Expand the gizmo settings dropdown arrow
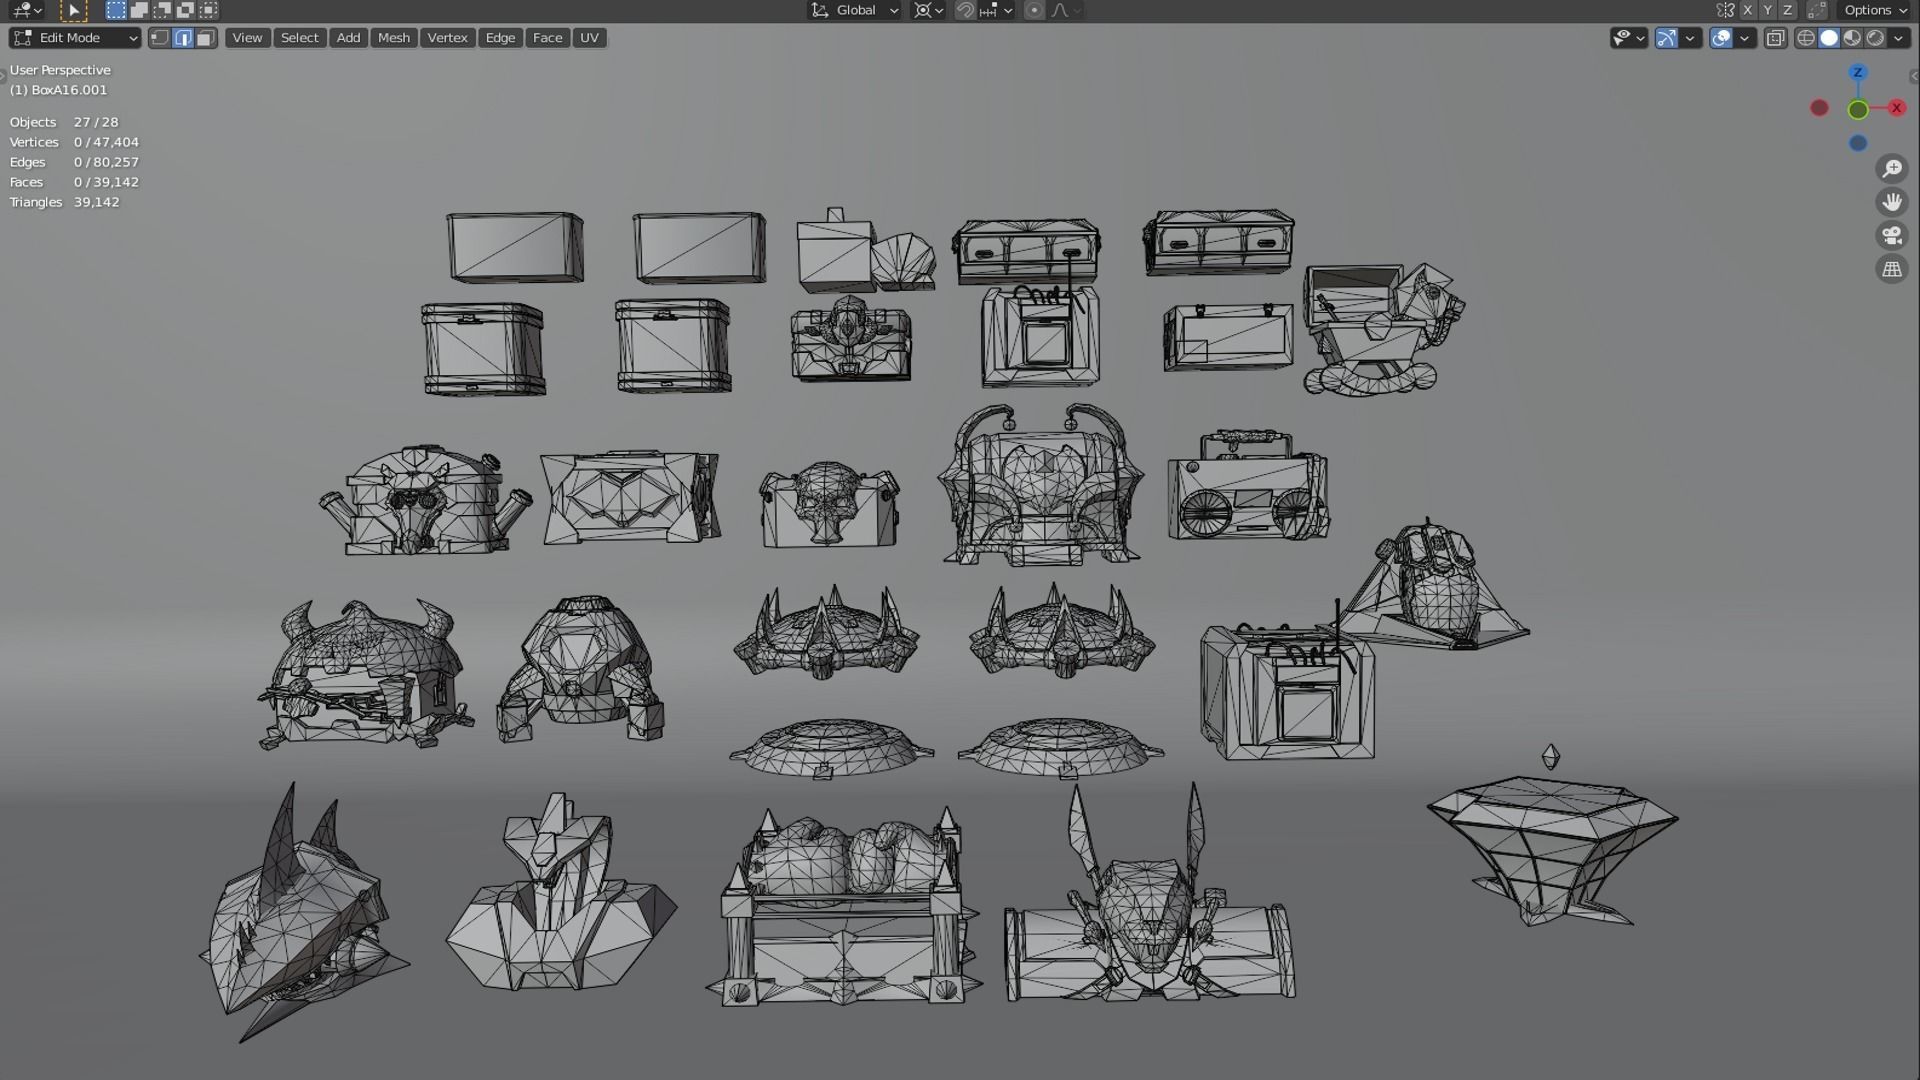The width and height of the screenshot is (1920, 1080). pyautogui.click(x=1690, y=38)
